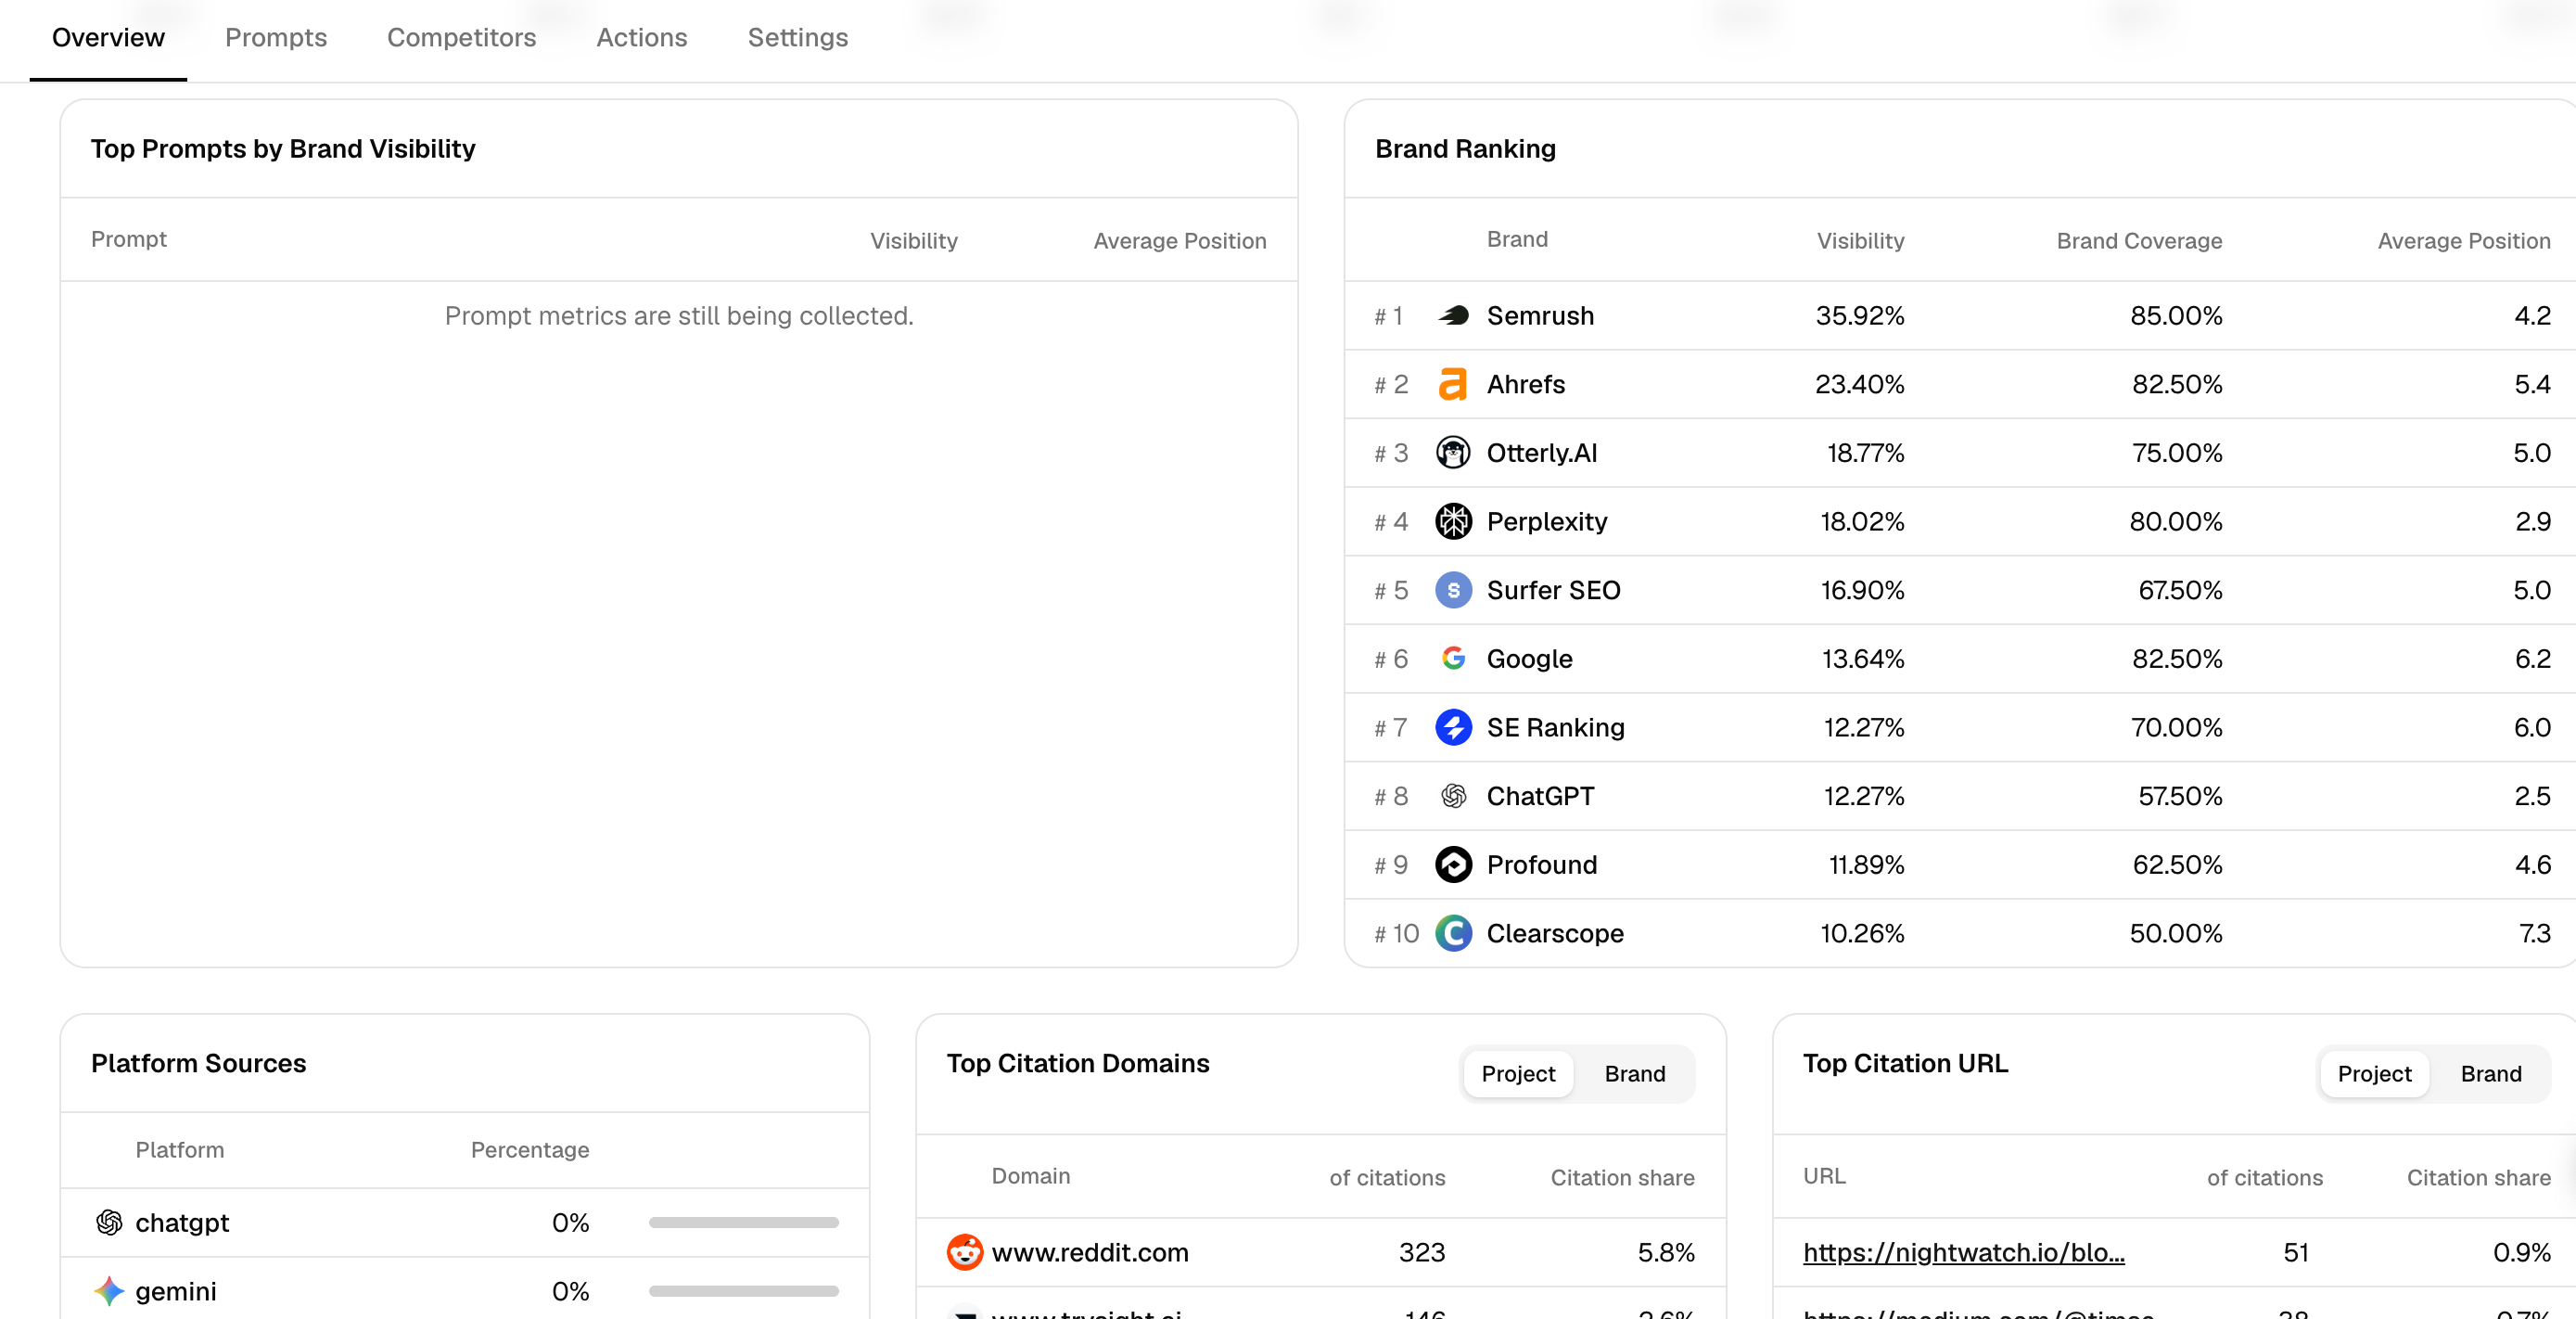Screen dimensions: 2576x1319
Task: Go to the Competitors tab
Action: pyautogui.click(x=461, y=38)
